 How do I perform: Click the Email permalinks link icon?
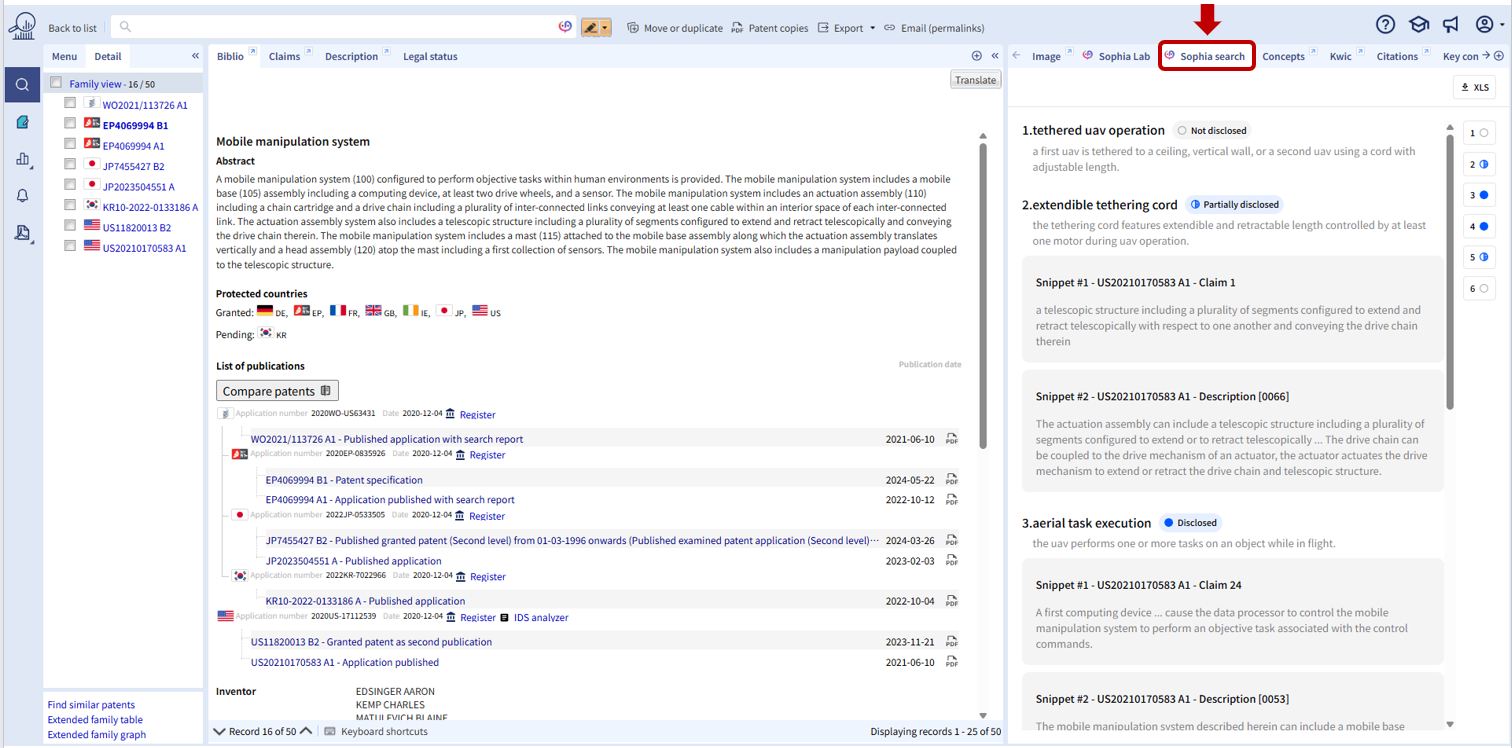[x=889, y=28]
